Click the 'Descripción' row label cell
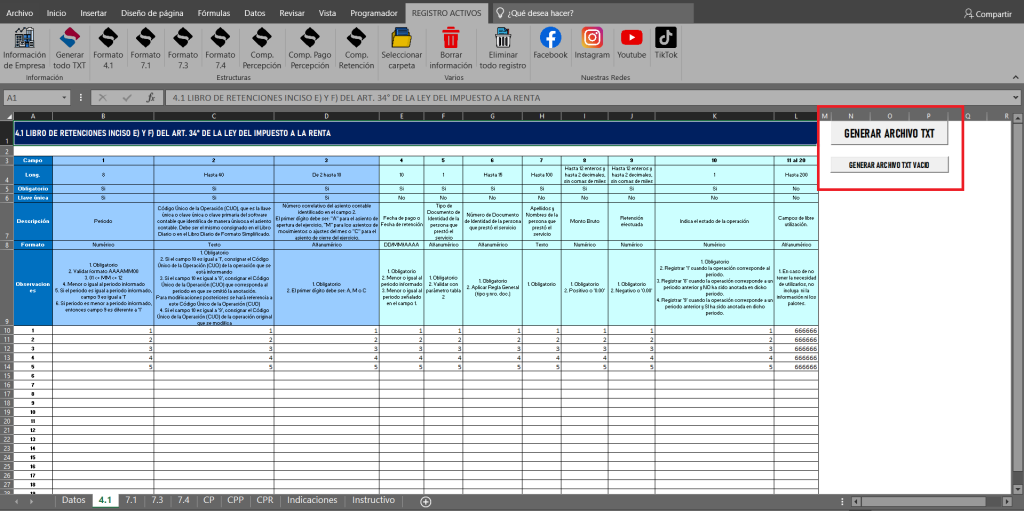 (33, 221)
